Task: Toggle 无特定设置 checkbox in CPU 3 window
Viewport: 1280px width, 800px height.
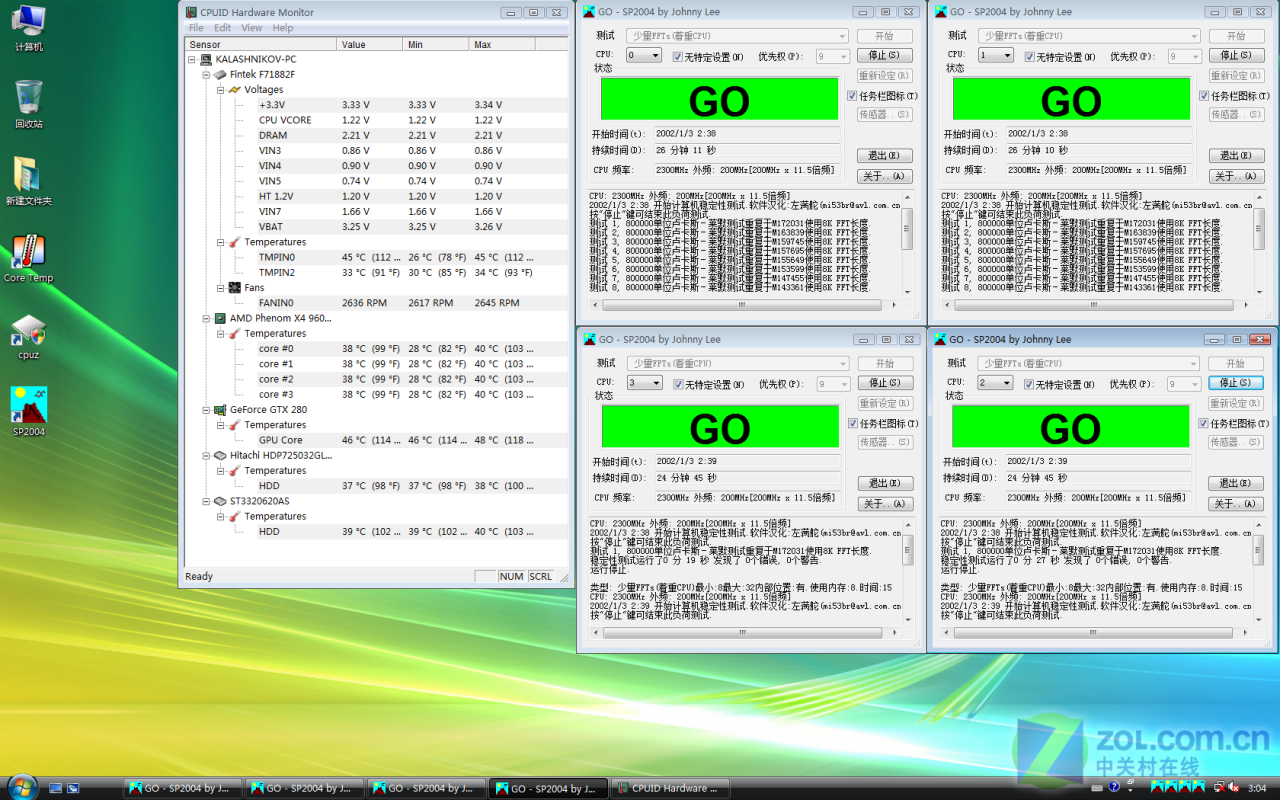Action: click(678, 384)
